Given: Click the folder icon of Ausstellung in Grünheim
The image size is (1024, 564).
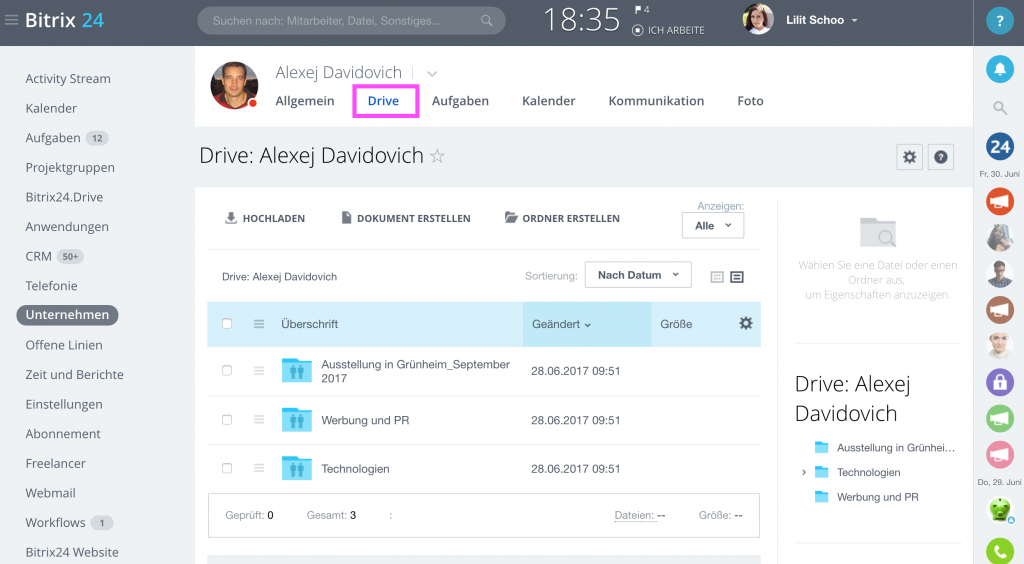Looking at the screenshot, I should (296, 370).
